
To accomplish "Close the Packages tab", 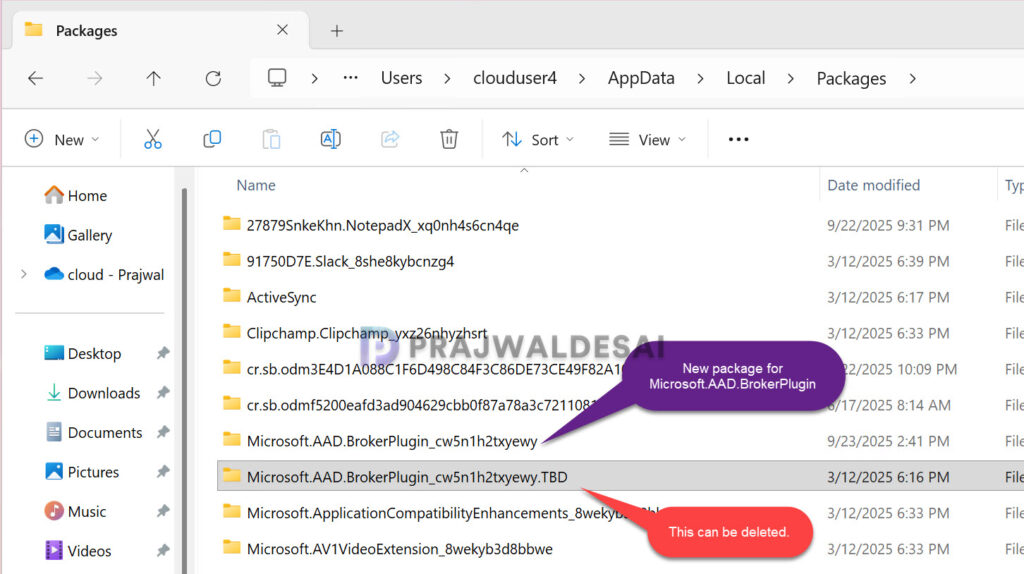I will (x=282, y=30).
